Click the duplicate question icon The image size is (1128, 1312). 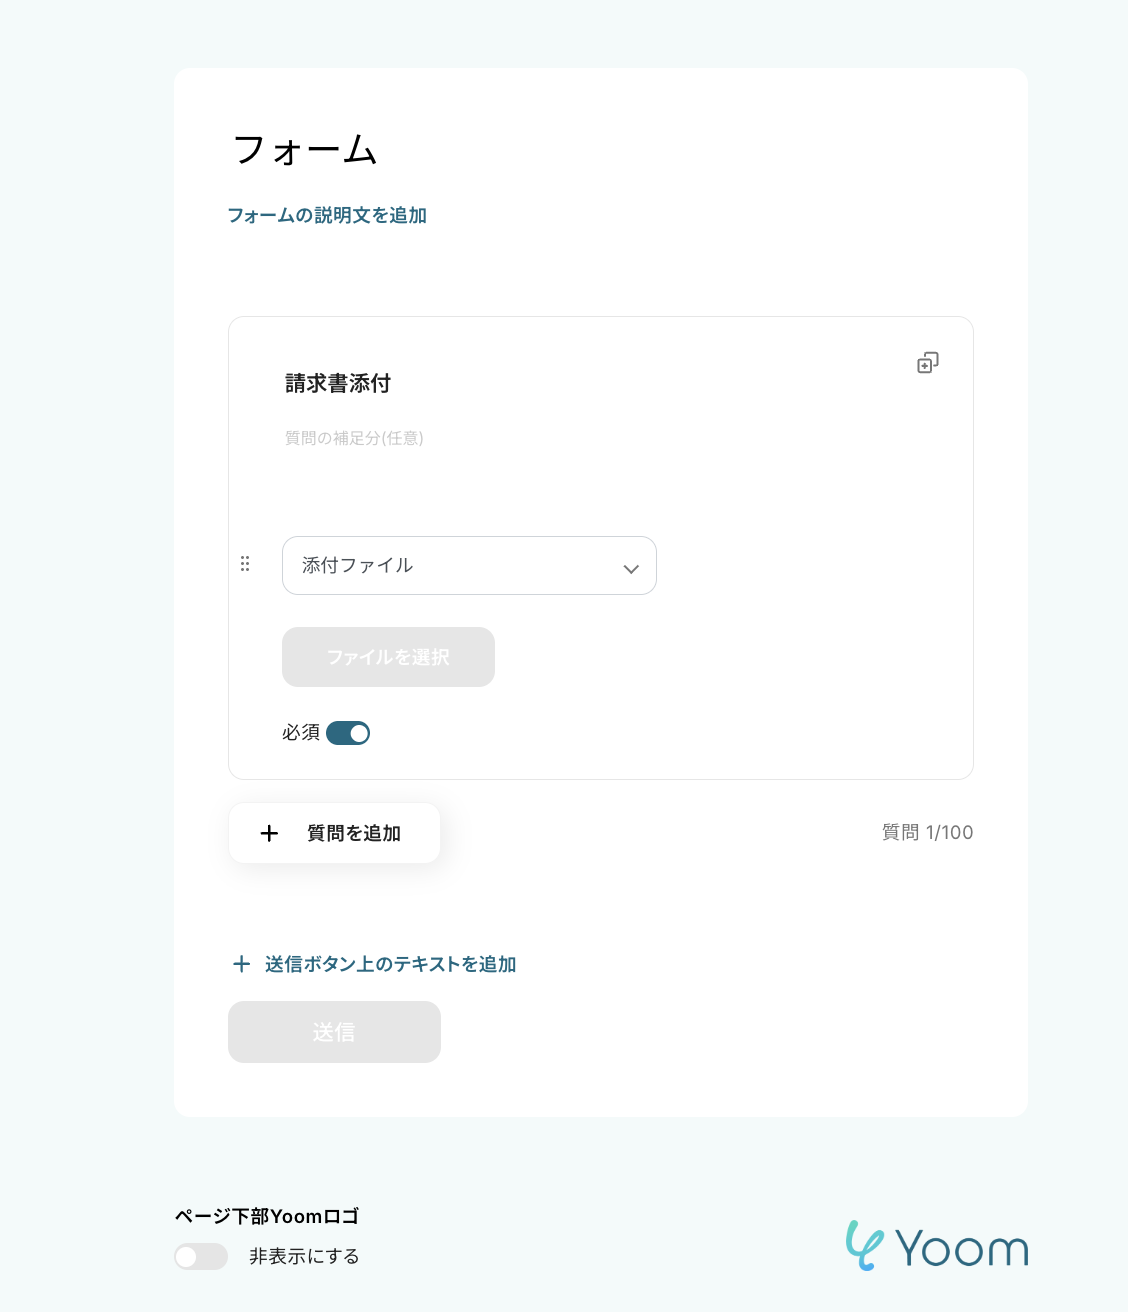pyautogui.click(x=928, y=363)
